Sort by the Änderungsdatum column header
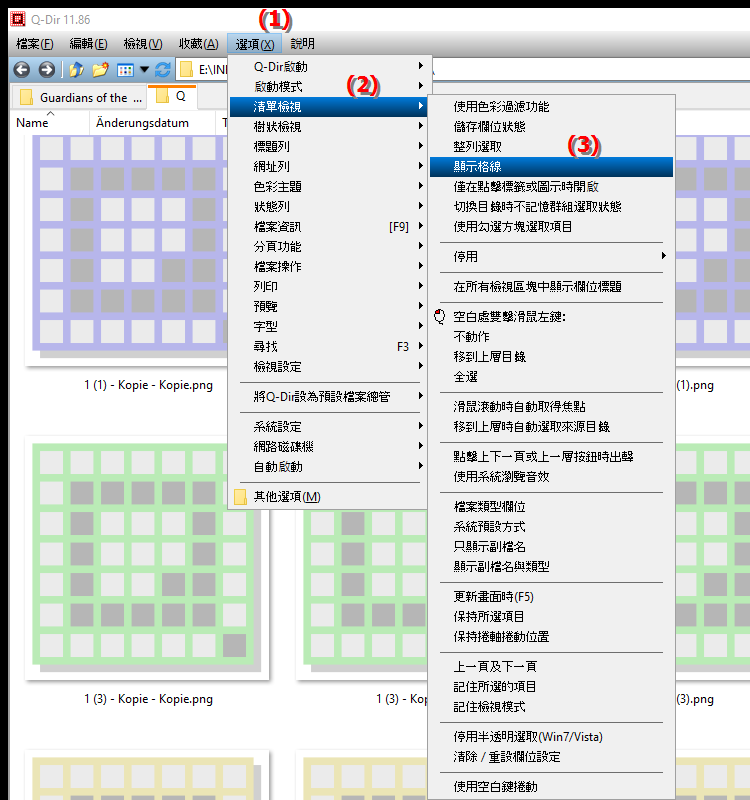This screenshot has width=750, height=800. coord(152,123)
